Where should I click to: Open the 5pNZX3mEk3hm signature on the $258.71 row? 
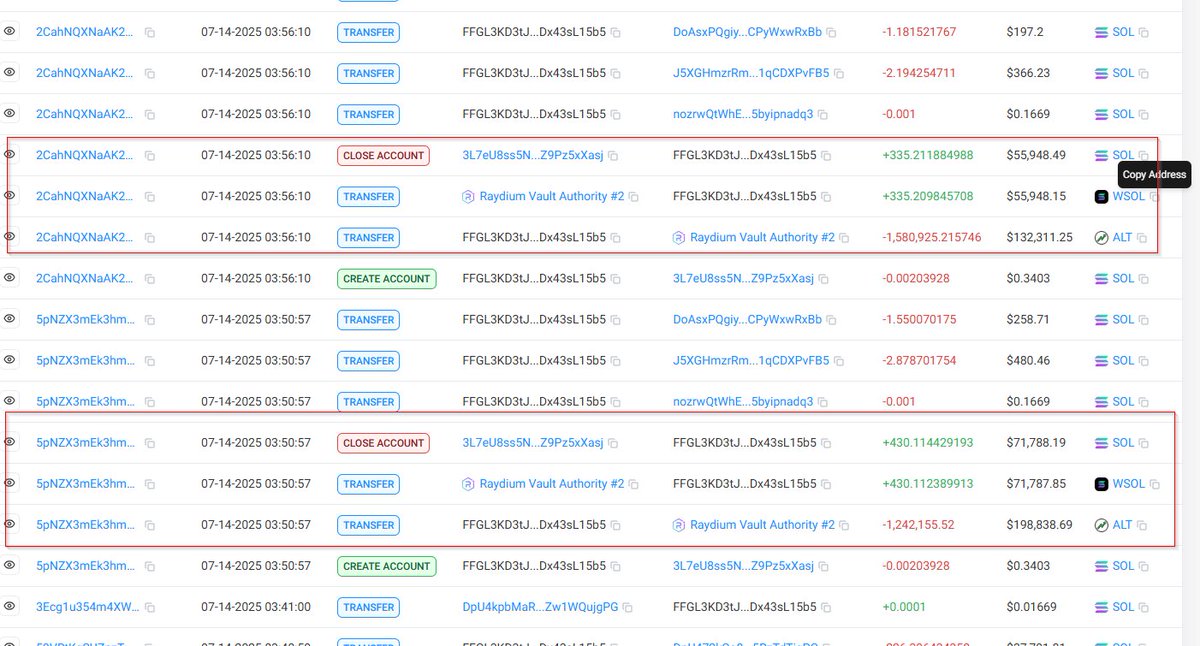pos(84,319)
